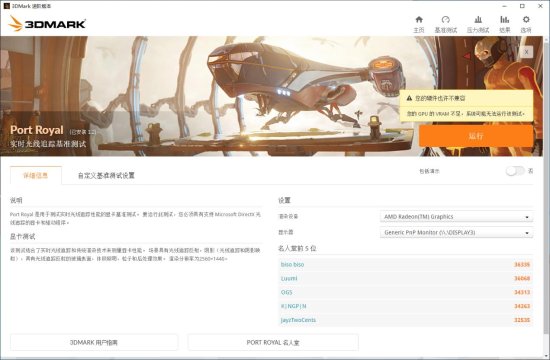Open OGS hall of fame entry

click(x=405, y=292)
